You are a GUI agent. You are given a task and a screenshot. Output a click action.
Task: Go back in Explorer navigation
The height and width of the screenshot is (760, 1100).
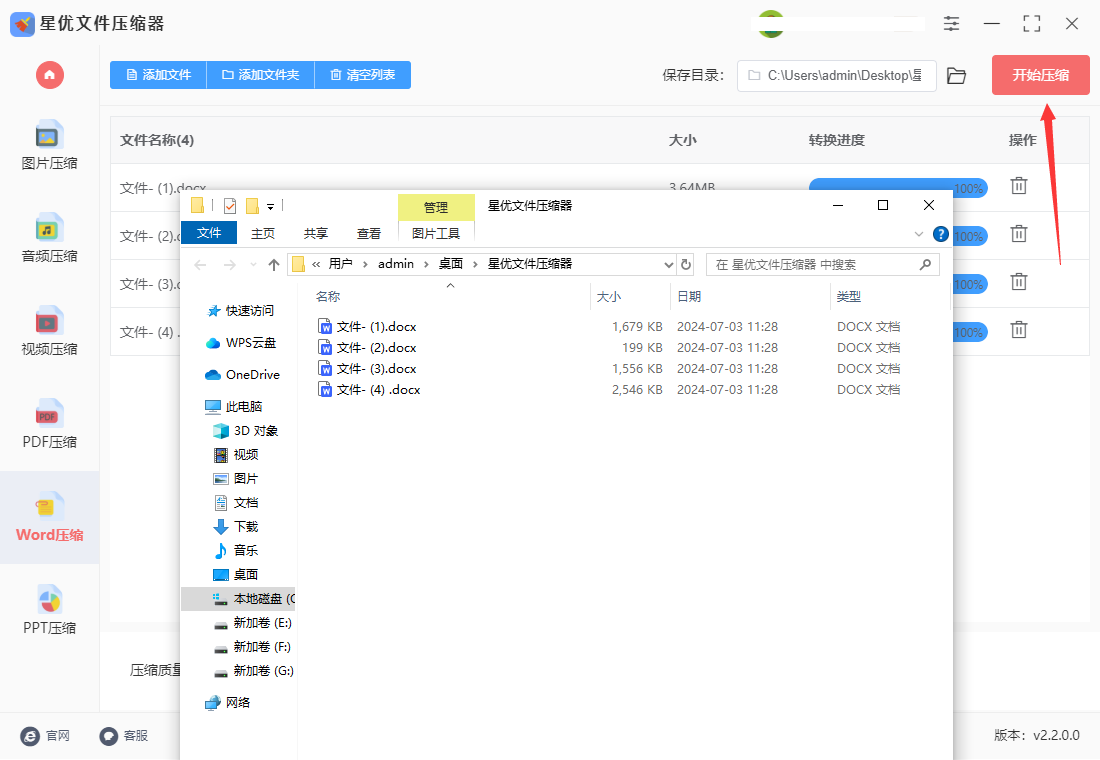(x=201, y=265)
